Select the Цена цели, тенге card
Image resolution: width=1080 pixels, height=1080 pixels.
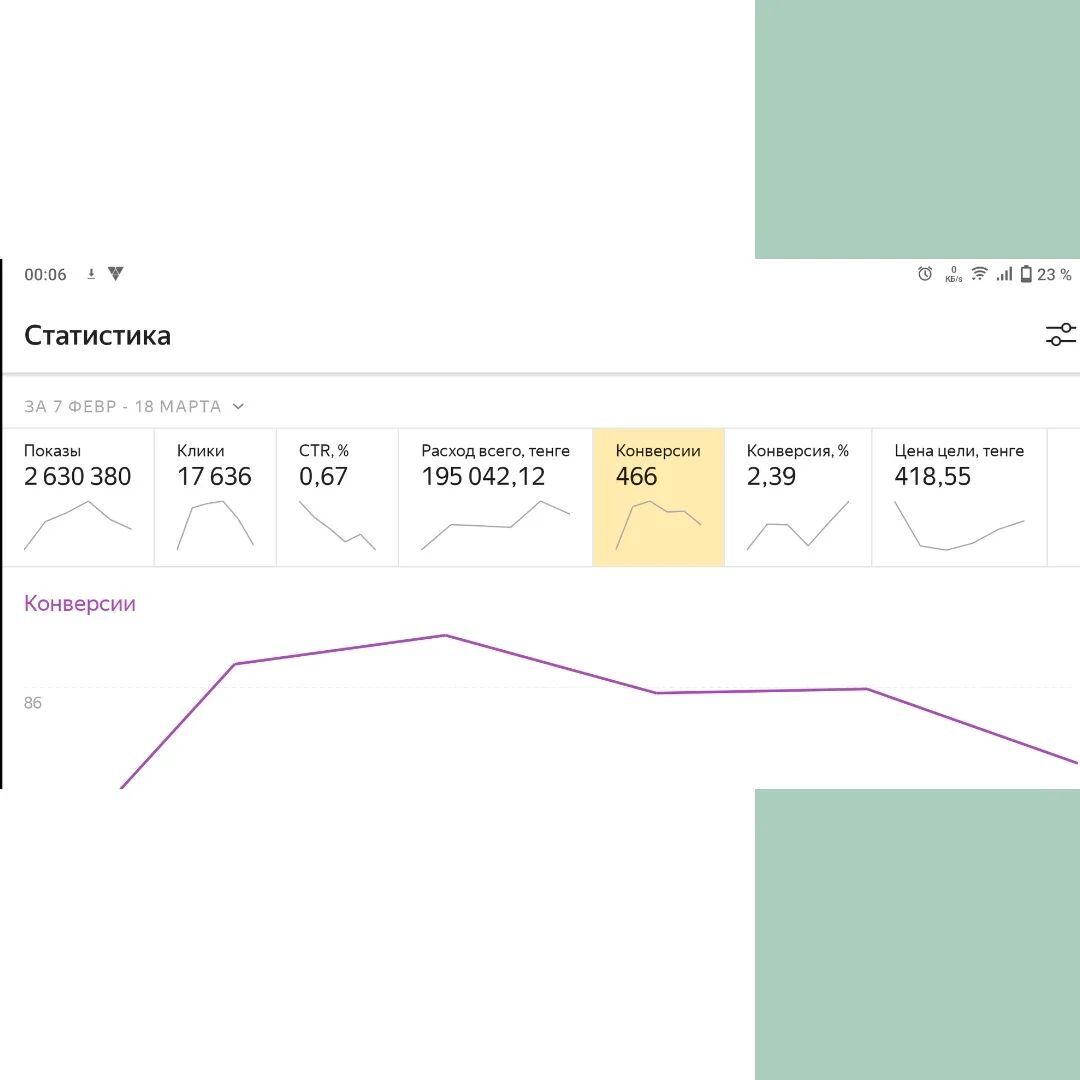click(x=959, y=497)
